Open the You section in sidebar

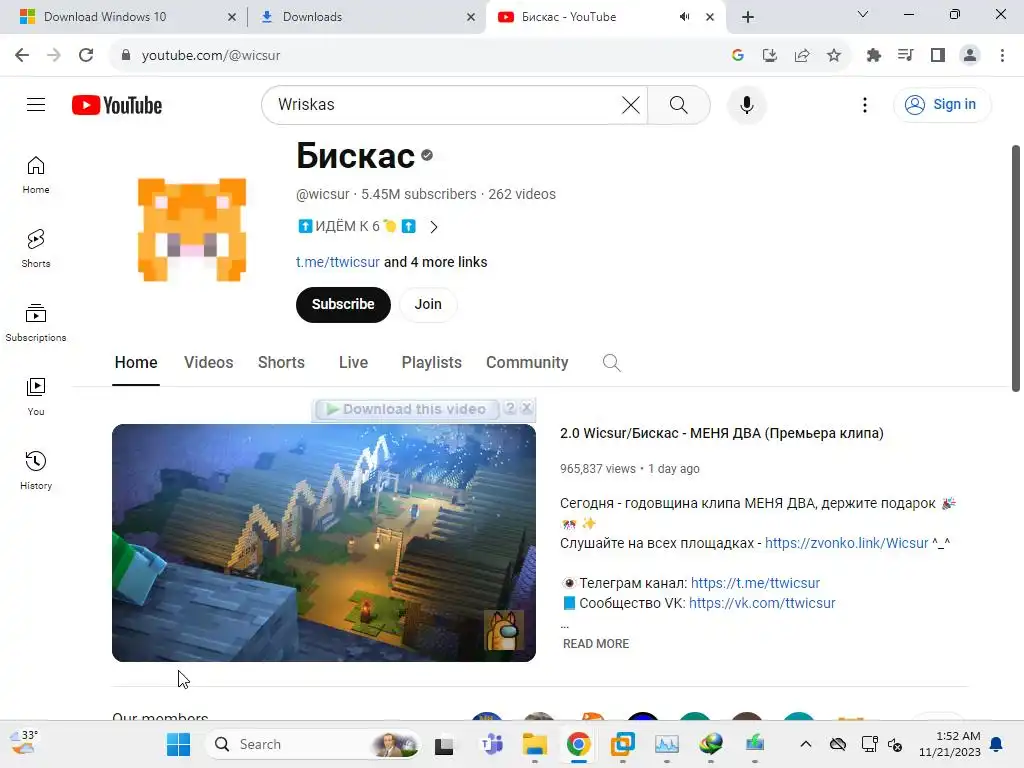36,396
